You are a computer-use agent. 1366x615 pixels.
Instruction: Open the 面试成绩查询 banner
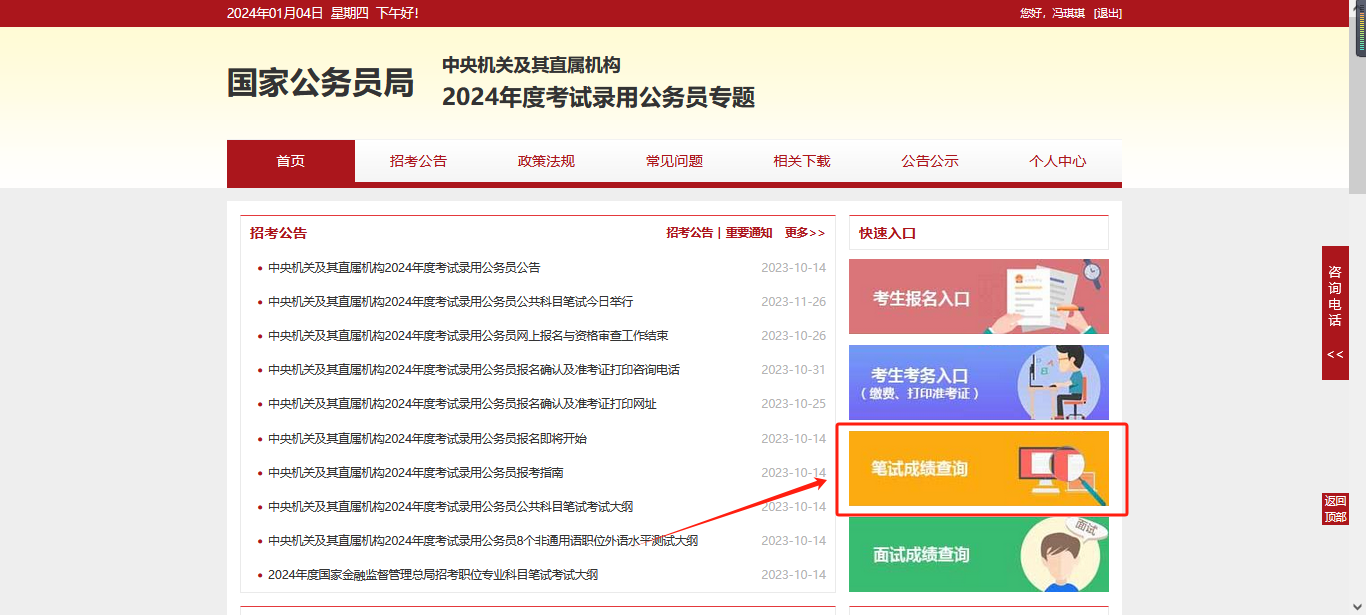coord(979,555)
